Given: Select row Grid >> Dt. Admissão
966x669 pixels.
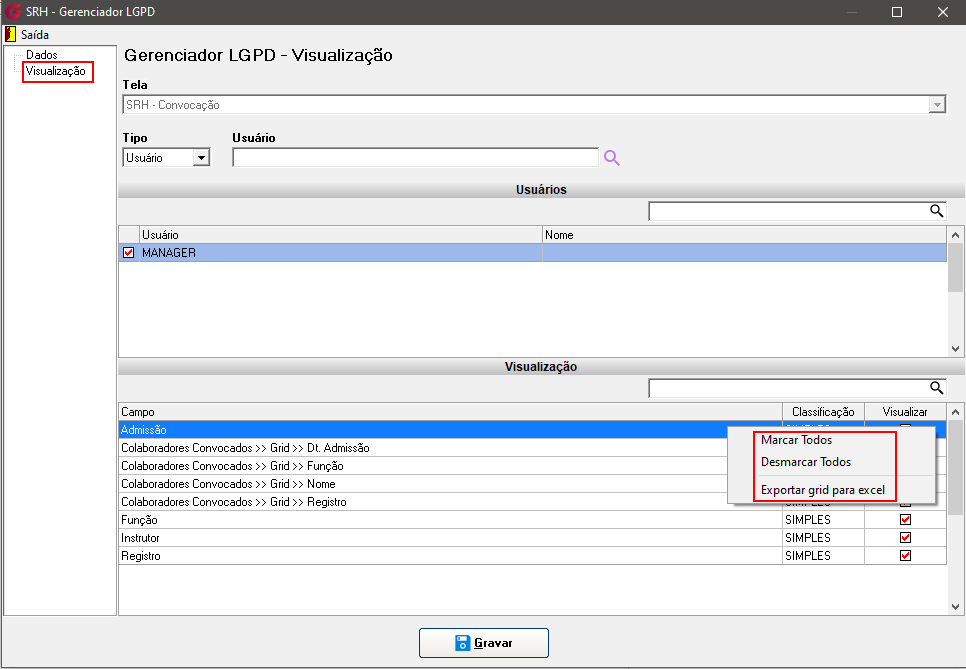Looking at the screenshot, I should coord(423,448).
